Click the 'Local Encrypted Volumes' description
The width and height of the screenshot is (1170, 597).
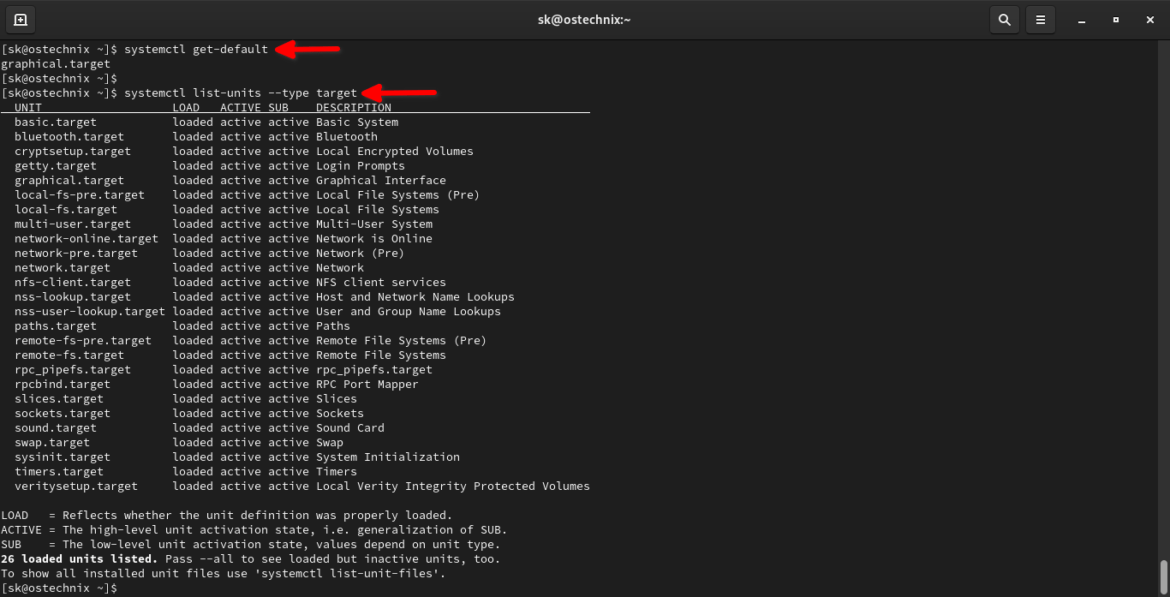[x=395, y=151]
